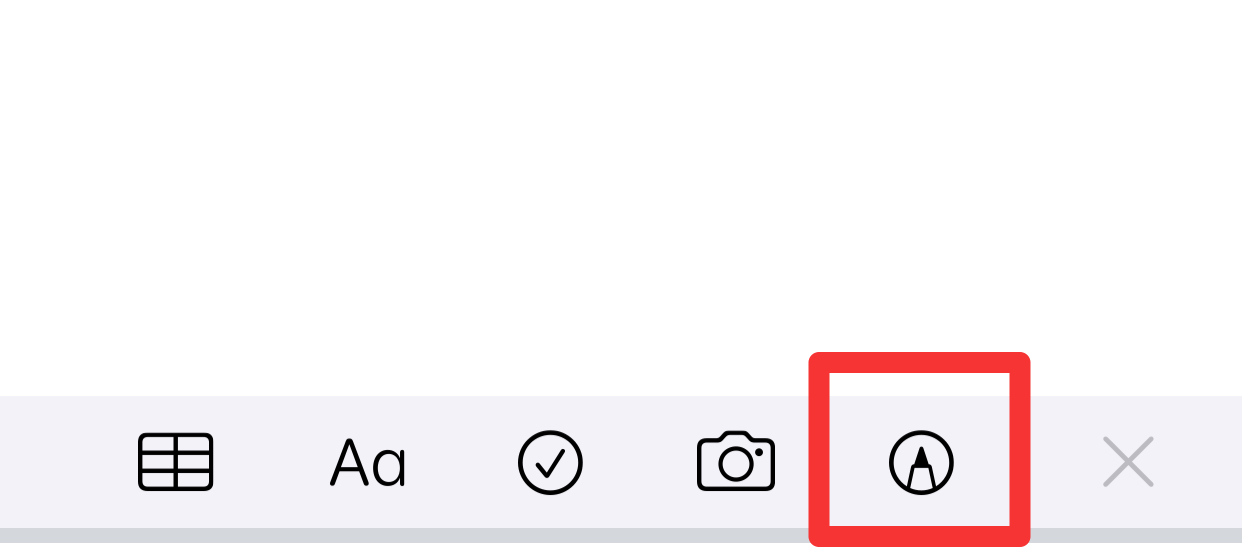Open heading and body styles from Aa

coord(368,463)
